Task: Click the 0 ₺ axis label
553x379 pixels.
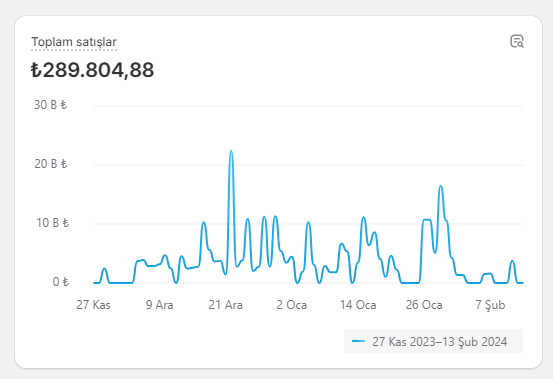Action: coord(61,282)
